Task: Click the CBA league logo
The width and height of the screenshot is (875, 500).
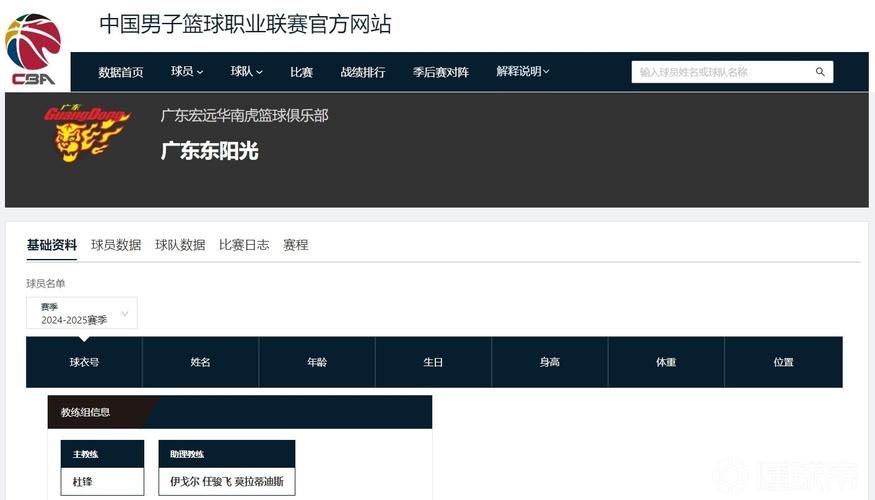Action: (x=33, y=50)
